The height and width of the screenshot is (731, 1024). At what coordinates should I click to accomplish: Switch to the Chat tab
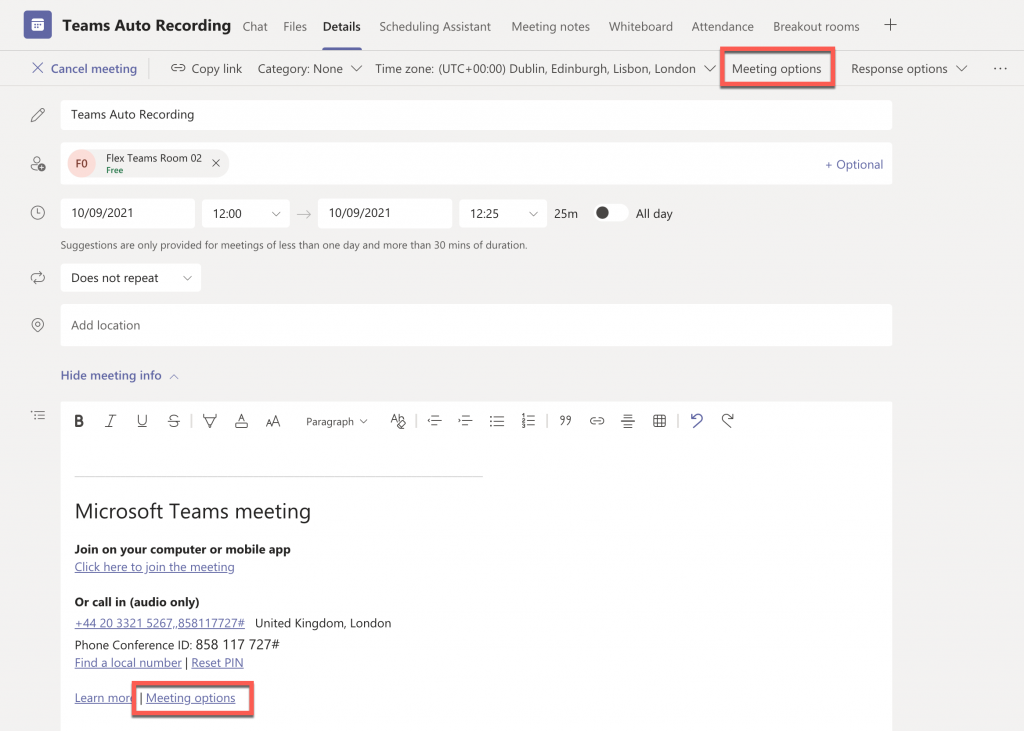coord(255,27)
